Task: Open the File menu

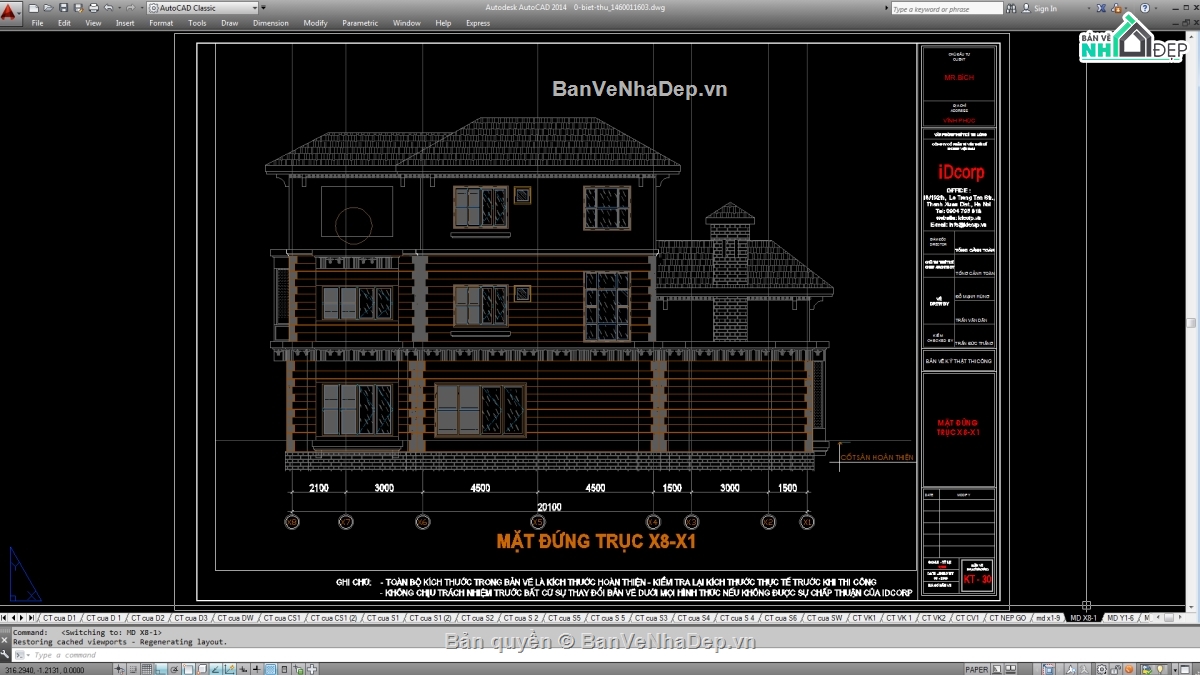Action: pyautogui.click(x=37, y=23)
